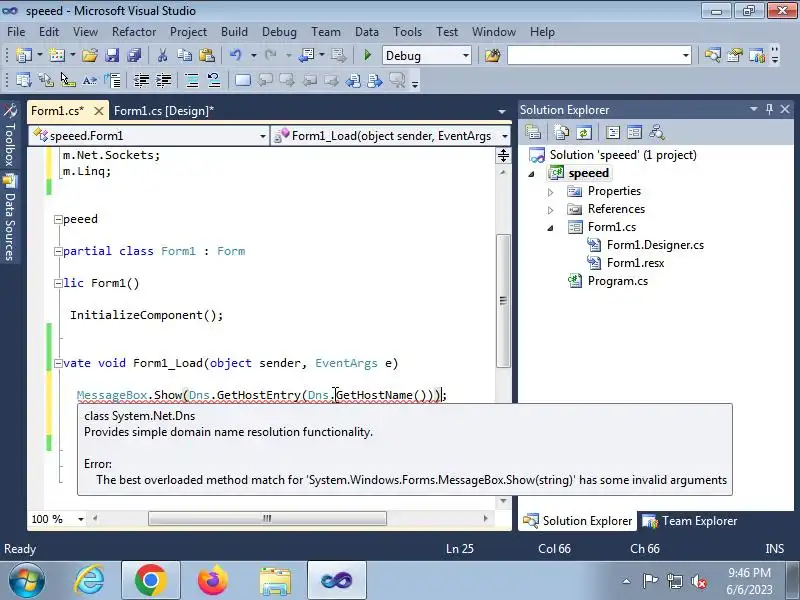This screenshot has height=600, width=800.
Task: Launch Firefox from taskbar
Action: pos(212,581)
